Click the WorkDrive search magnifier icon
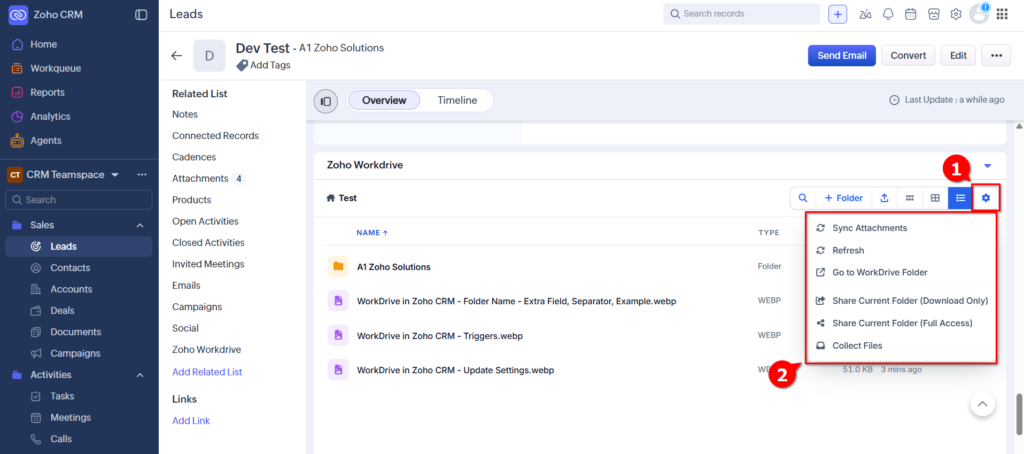 803,198
